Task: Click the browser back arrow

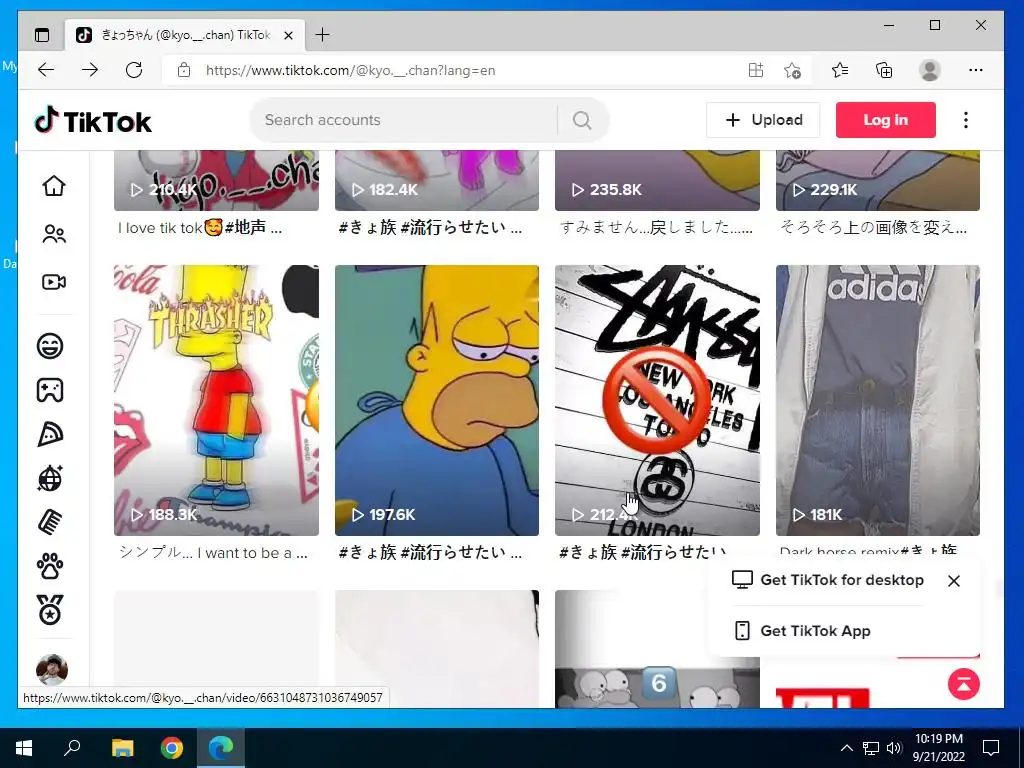Action: pyautogui.click(x=46, y=70)
